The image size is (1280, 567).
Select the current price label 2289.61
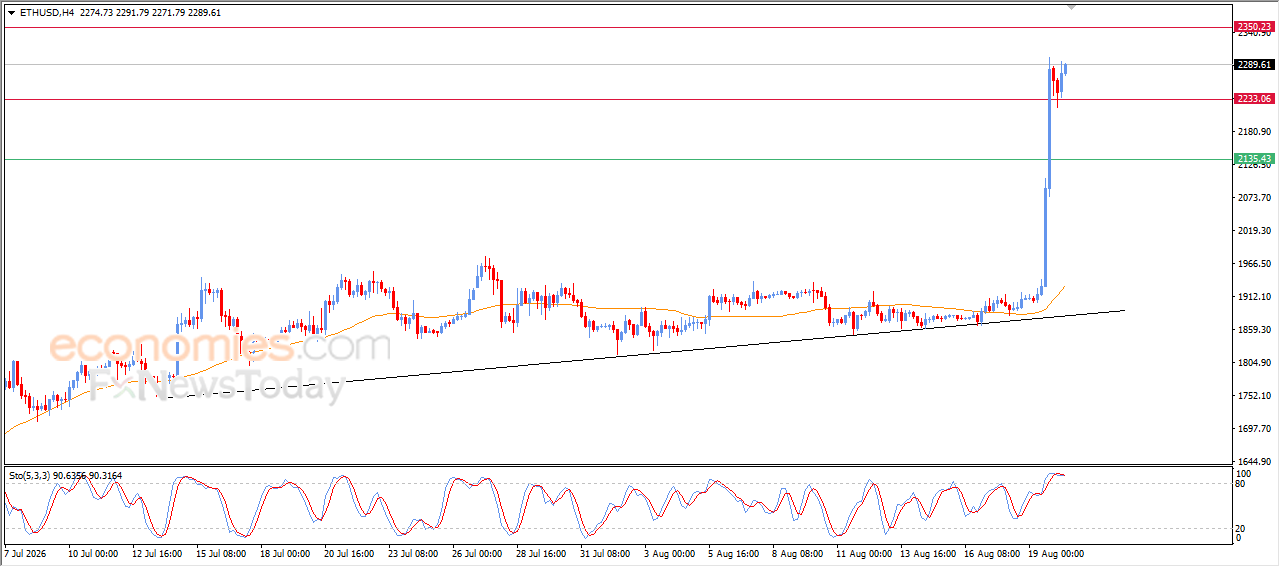pyautogui.click(x=1254, y=65)
